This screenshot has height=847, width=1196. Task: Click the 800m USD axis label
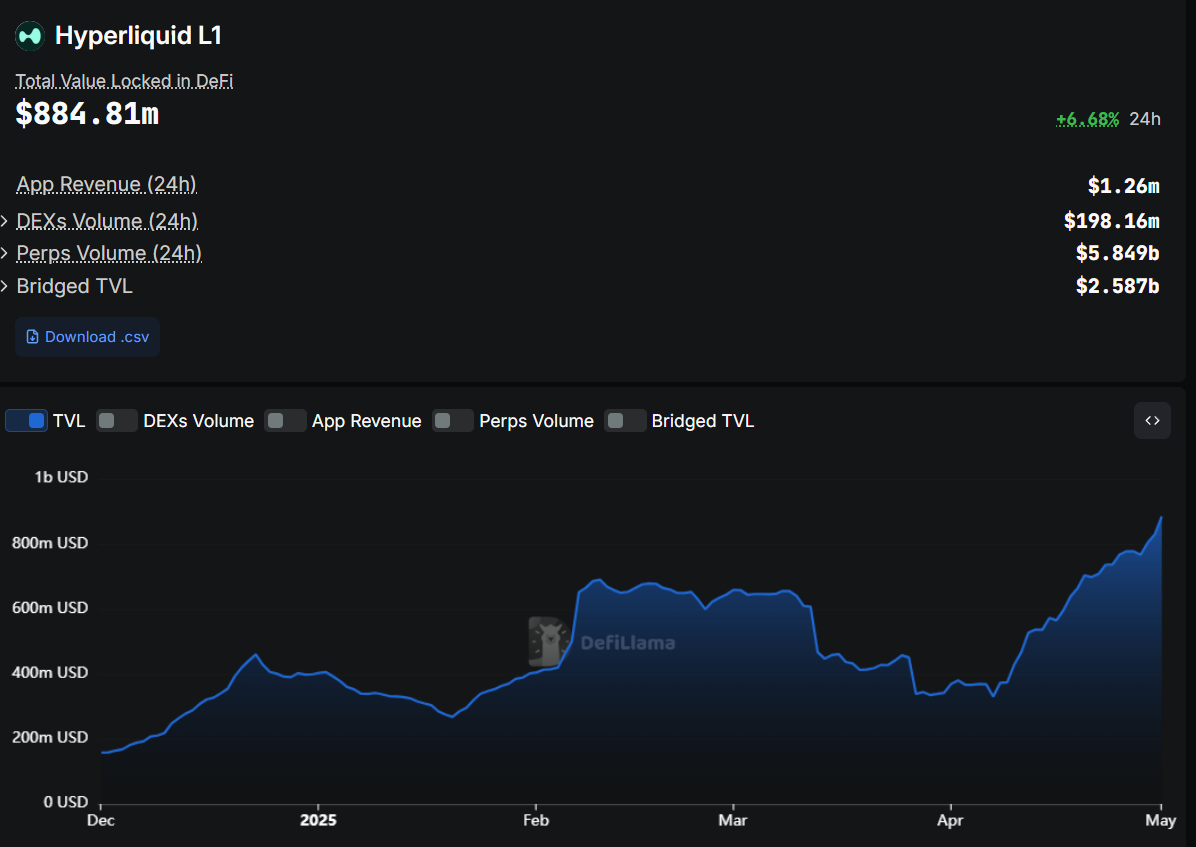pyautogui.click(x=50, y=543)
